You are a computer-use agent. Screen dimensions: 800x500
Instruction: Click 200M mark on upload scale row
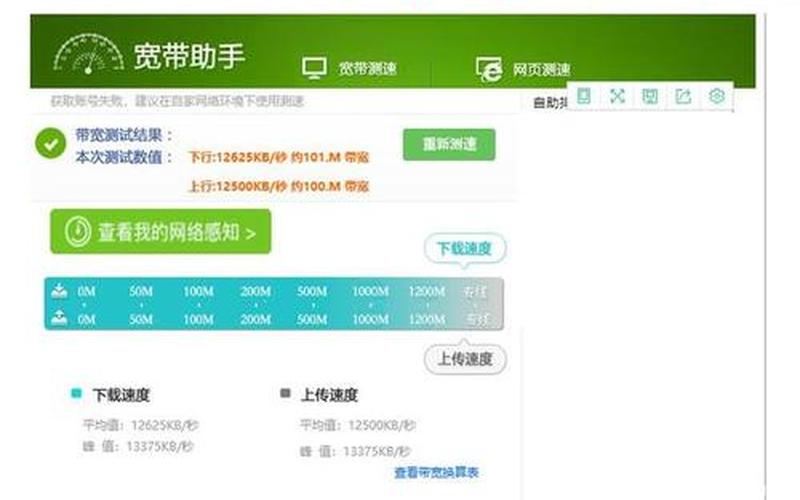pyautogui.click(x=256, y=319)
